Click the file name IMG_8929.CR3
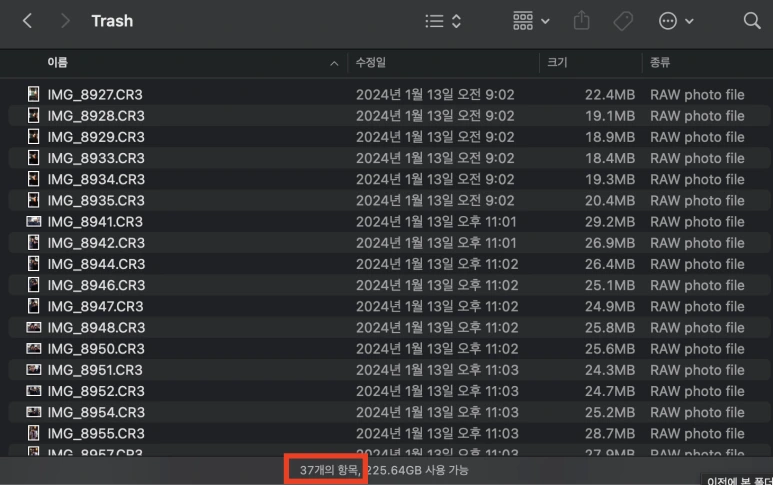 (x=96, y=137)
